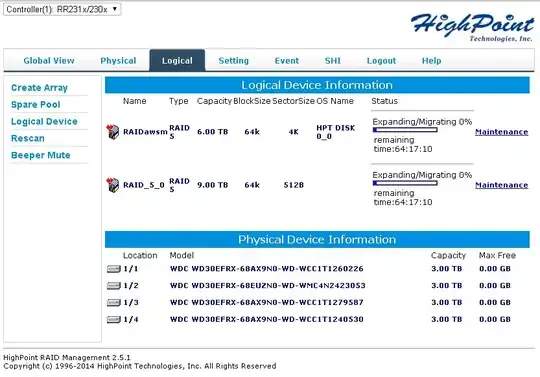Open the Event tab

(x=287, y=61)
